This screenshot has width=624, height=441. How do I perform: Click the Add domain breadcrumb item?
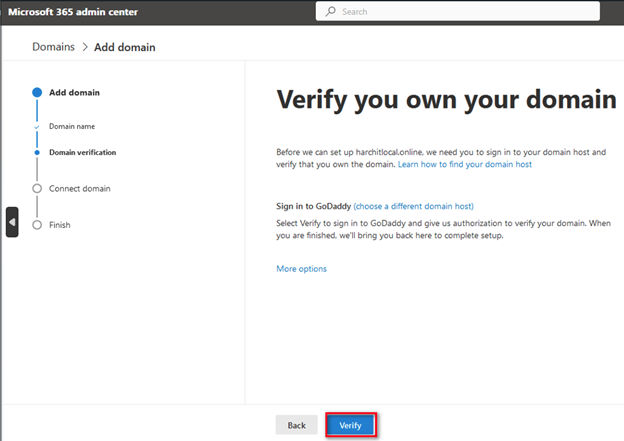tap(125, 47)
